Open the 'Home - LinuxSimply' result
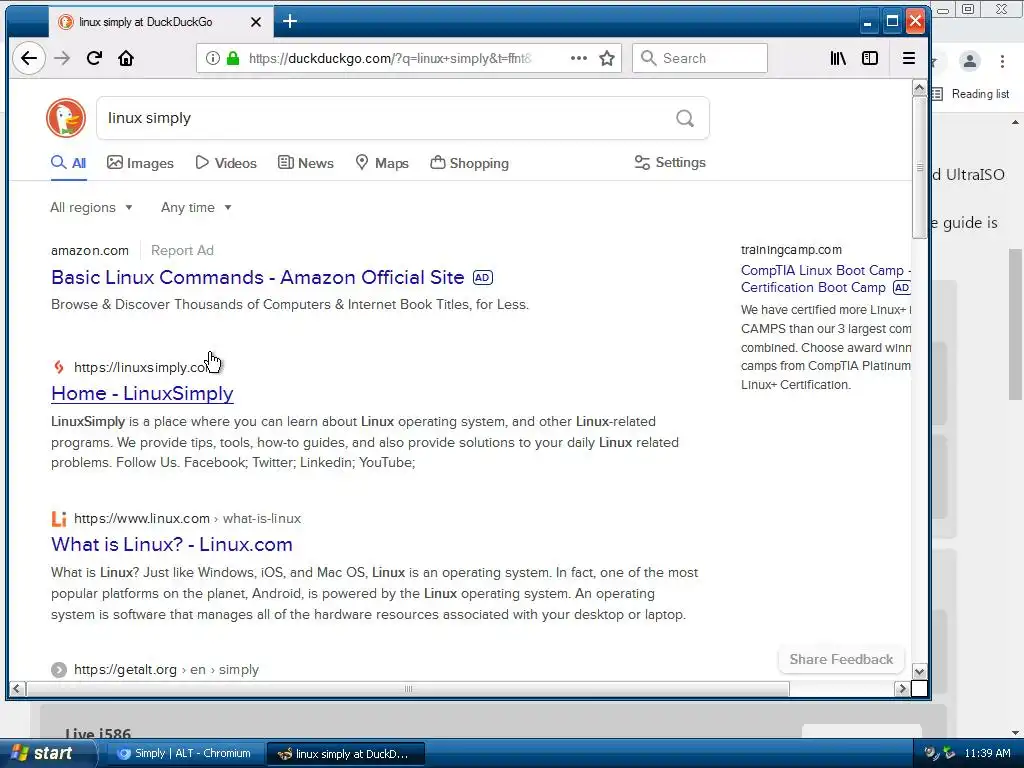Viewport: 1024px width, 768px height. point(142,393)
